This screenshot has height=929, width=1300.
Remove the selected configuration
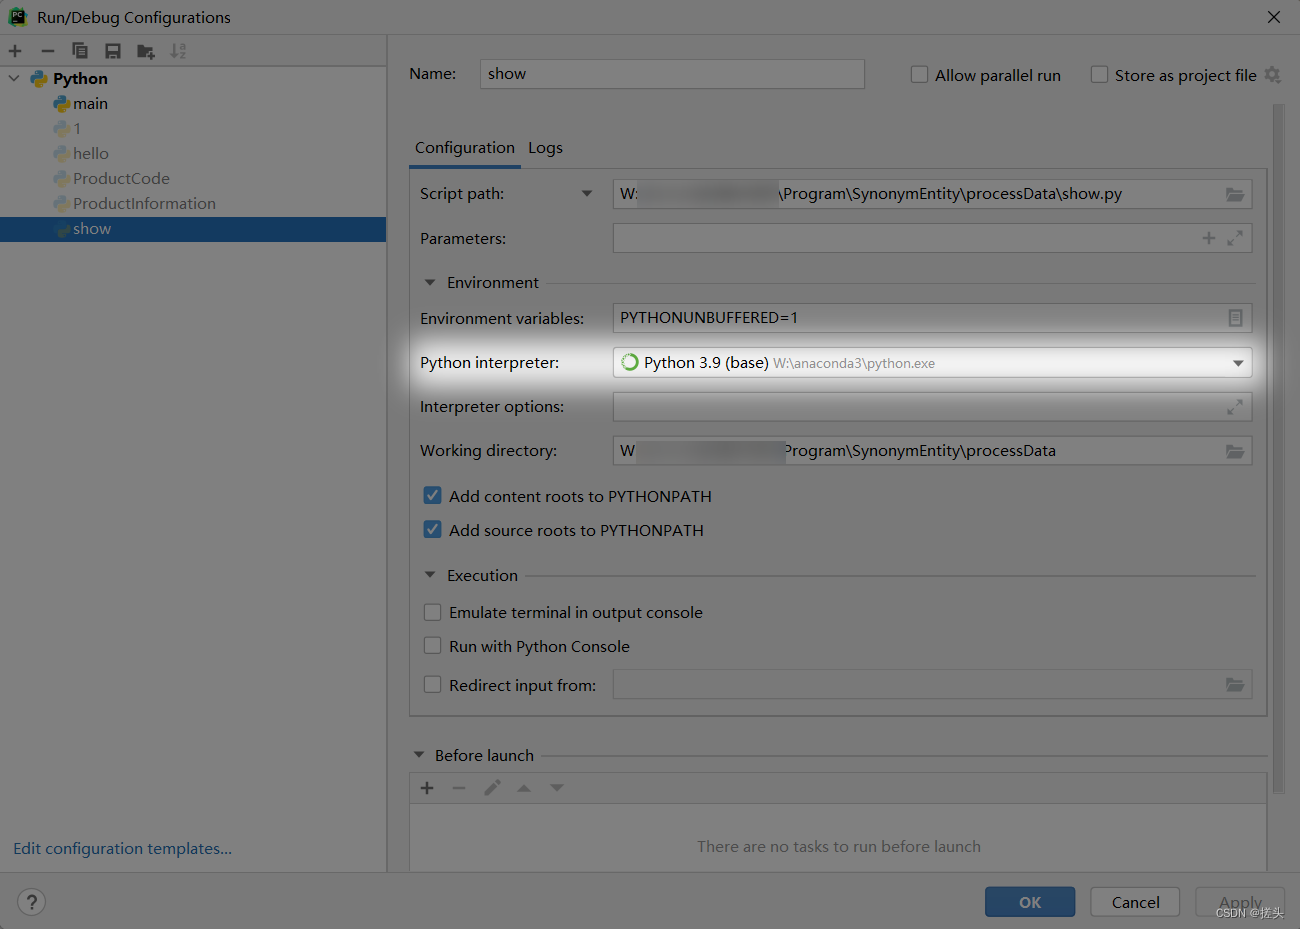[x=47, y=50]
